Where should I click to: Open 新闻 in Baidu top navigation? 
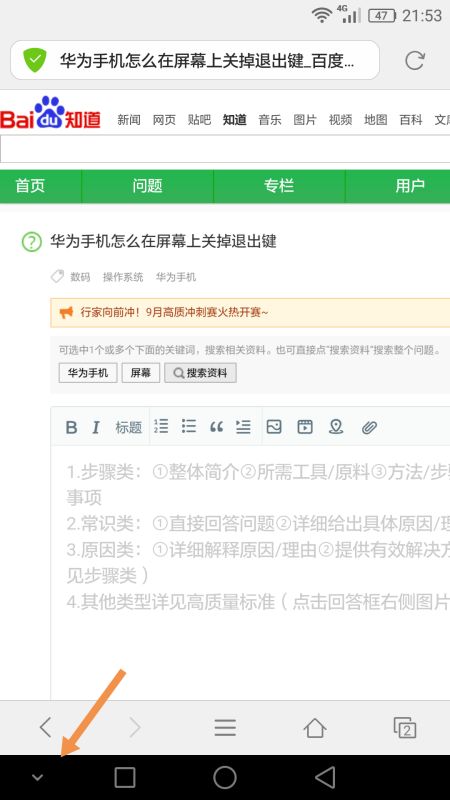[x=129, y=120]
